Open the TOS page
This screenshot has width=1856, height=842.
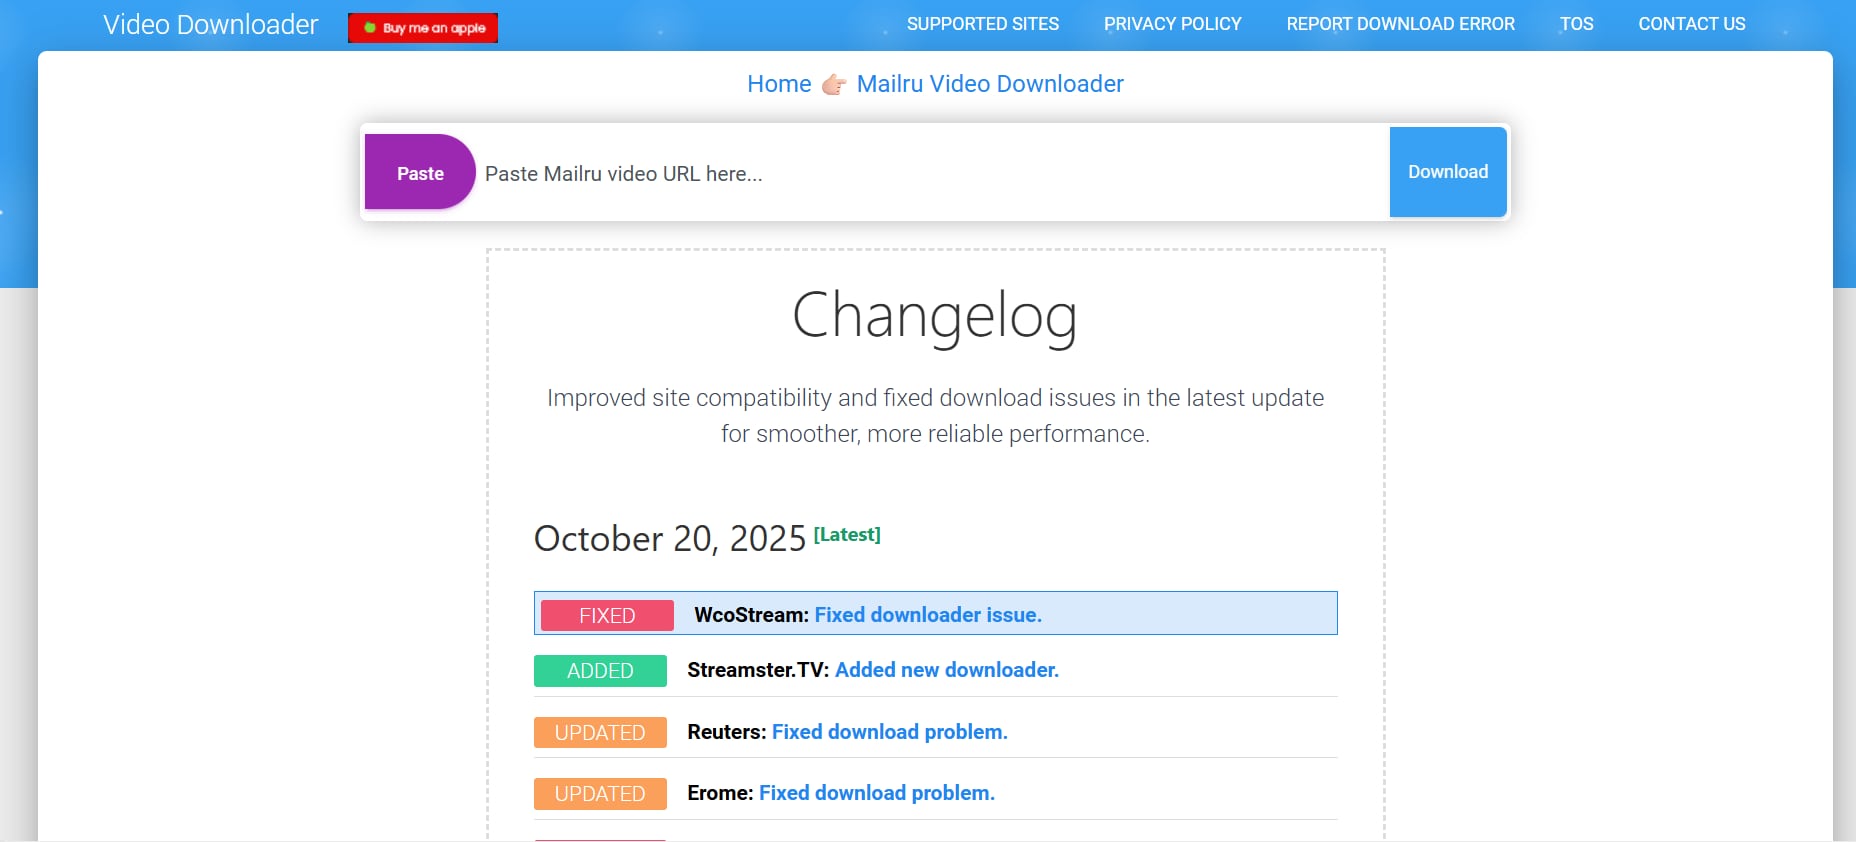click(x=1576, y=24)
